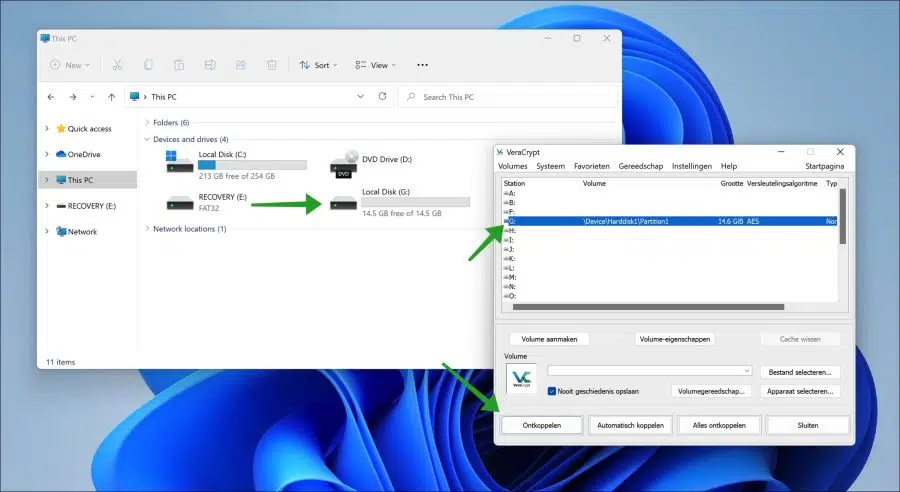Go forward with Explorer's right arrow

(x=73, y=97)
